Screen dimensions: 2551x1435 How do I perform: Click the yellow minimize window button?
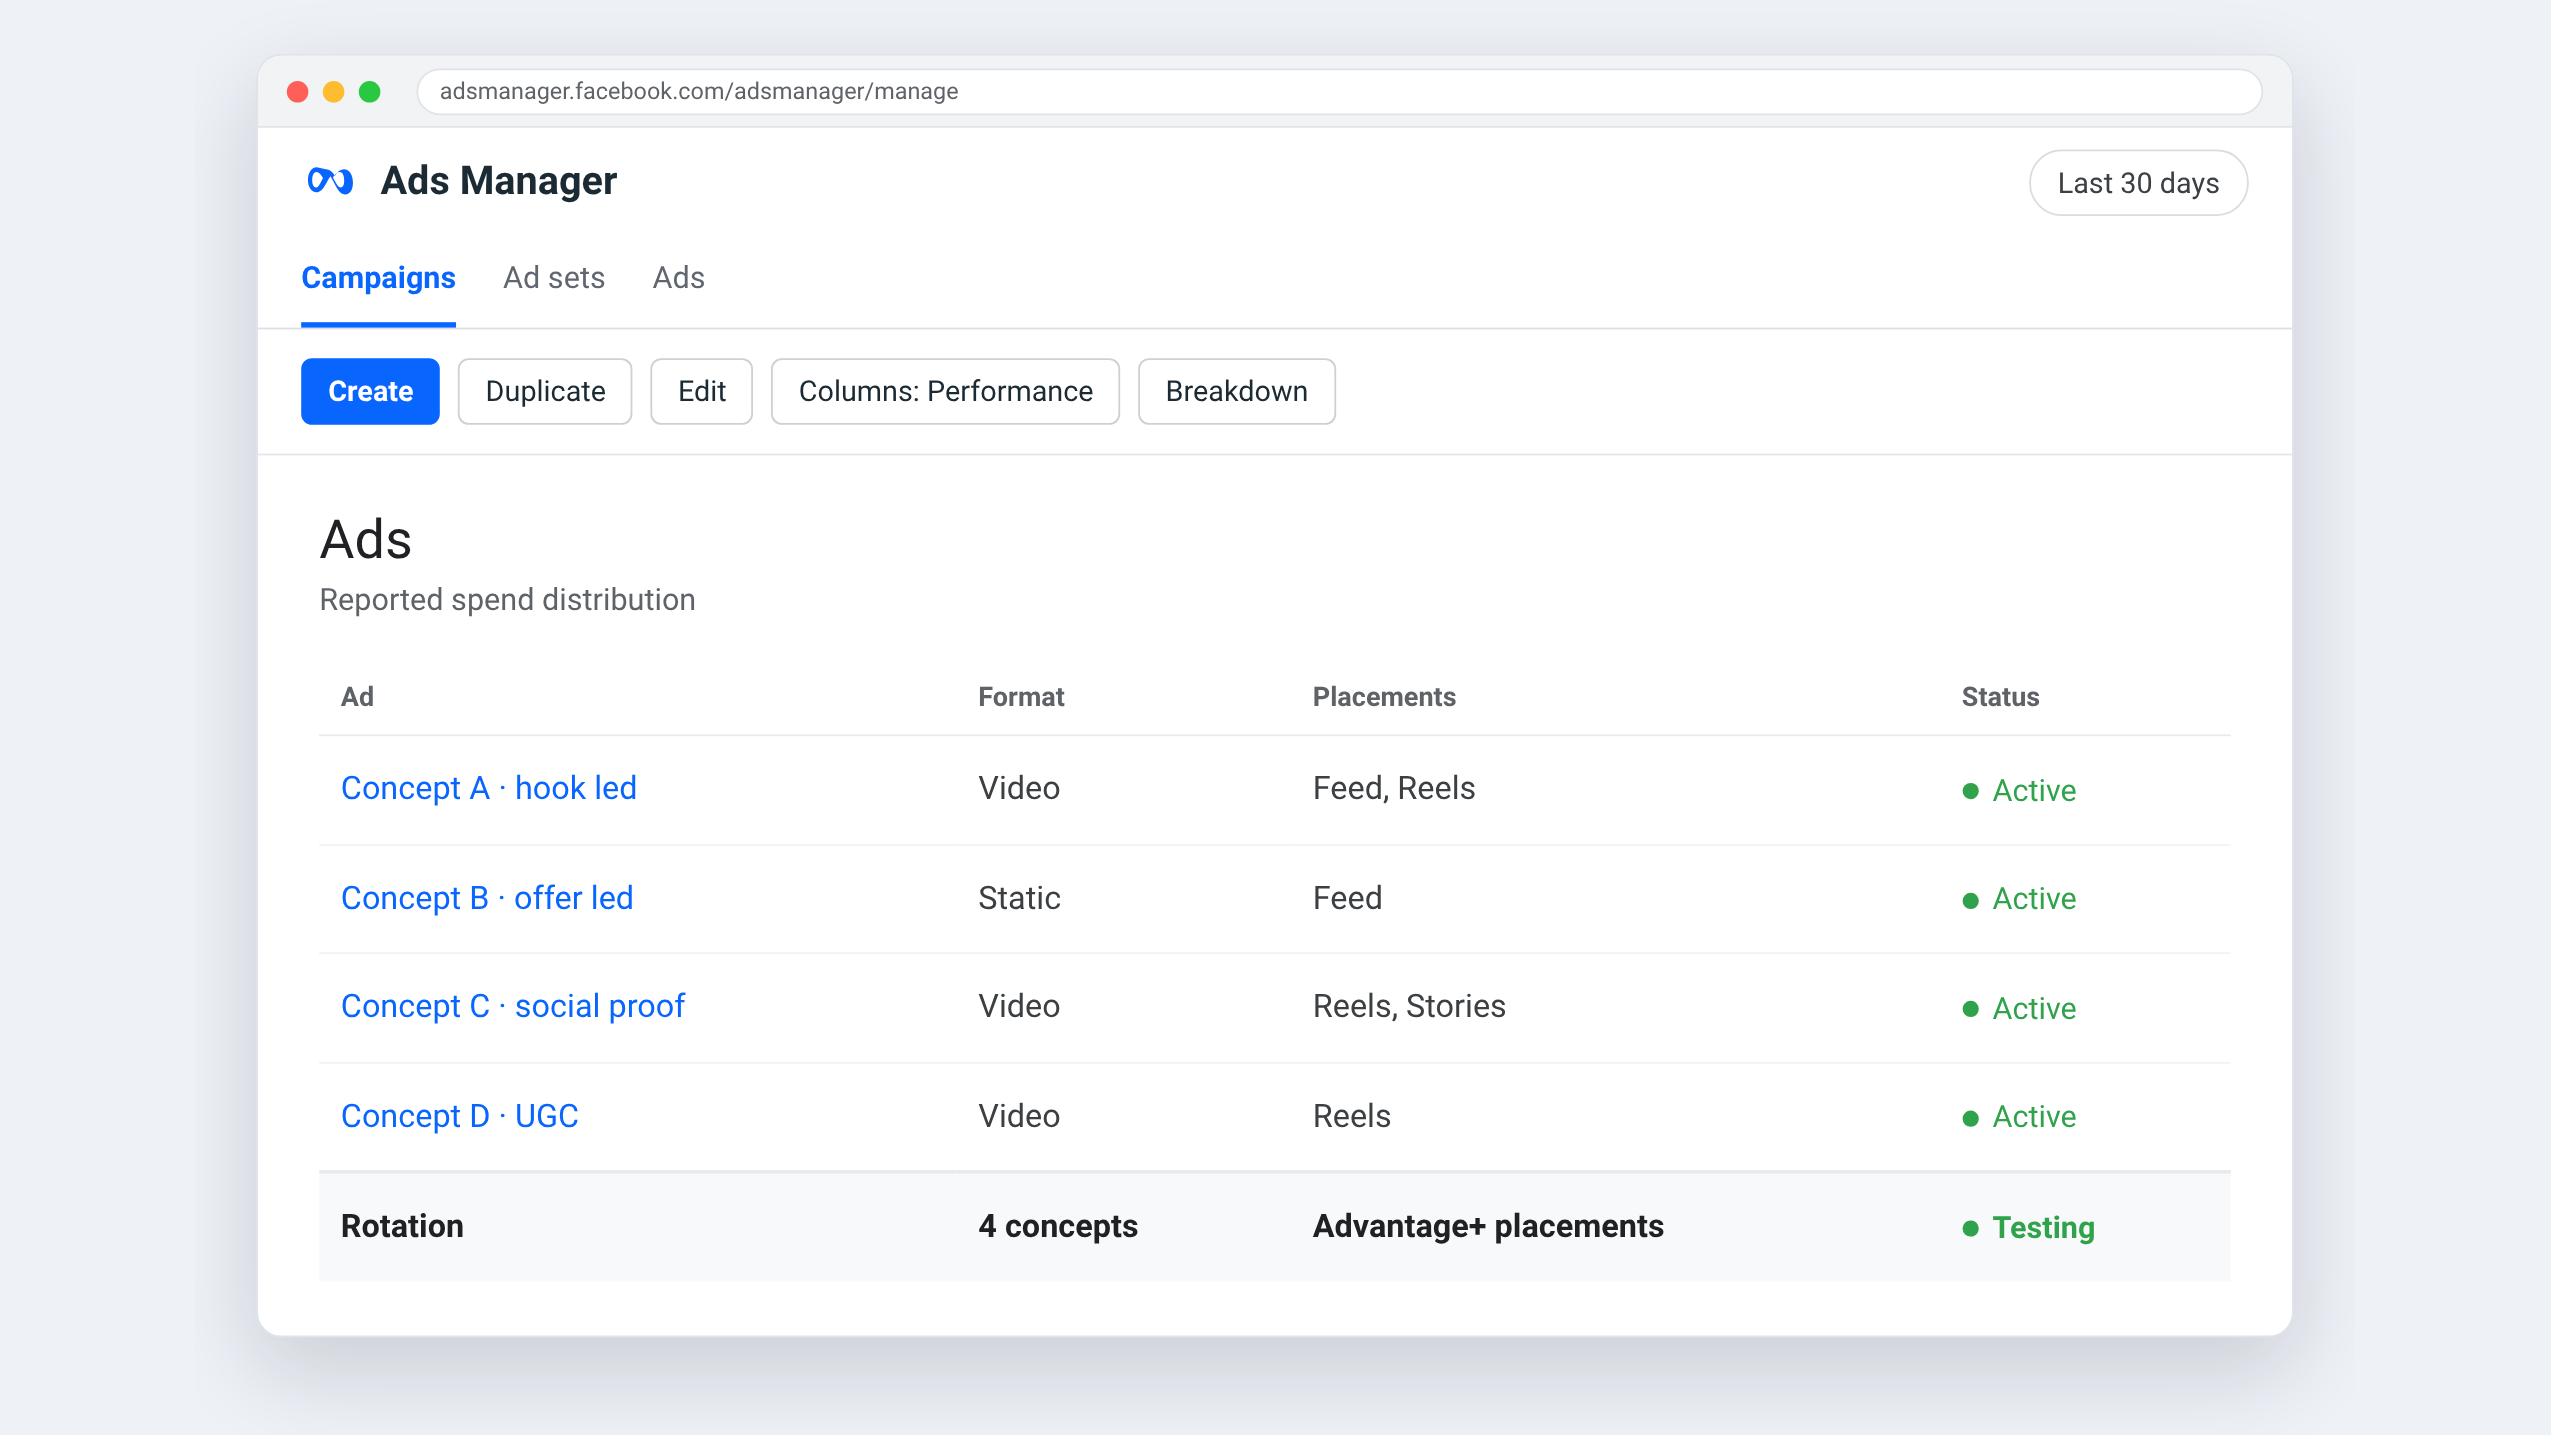click(334, 92)
